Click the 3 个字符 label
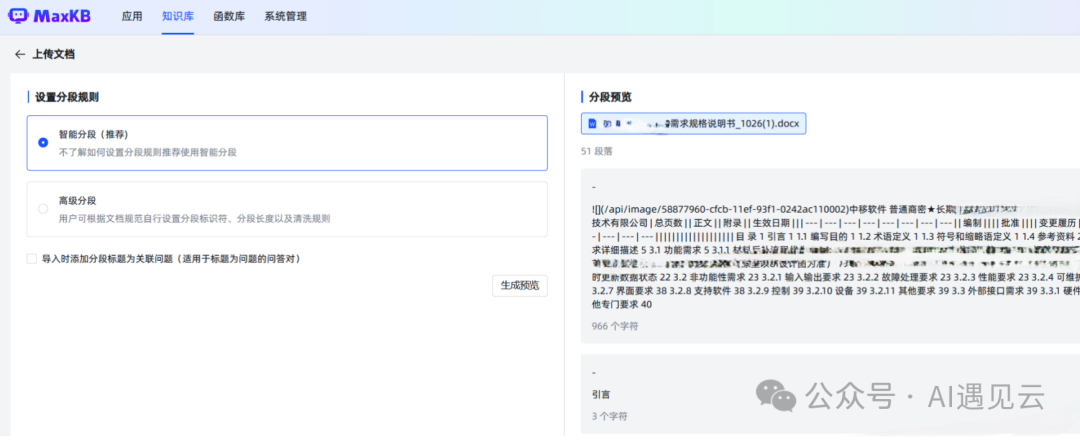The width and height of the screenshot is (1080, 440). 610,416
